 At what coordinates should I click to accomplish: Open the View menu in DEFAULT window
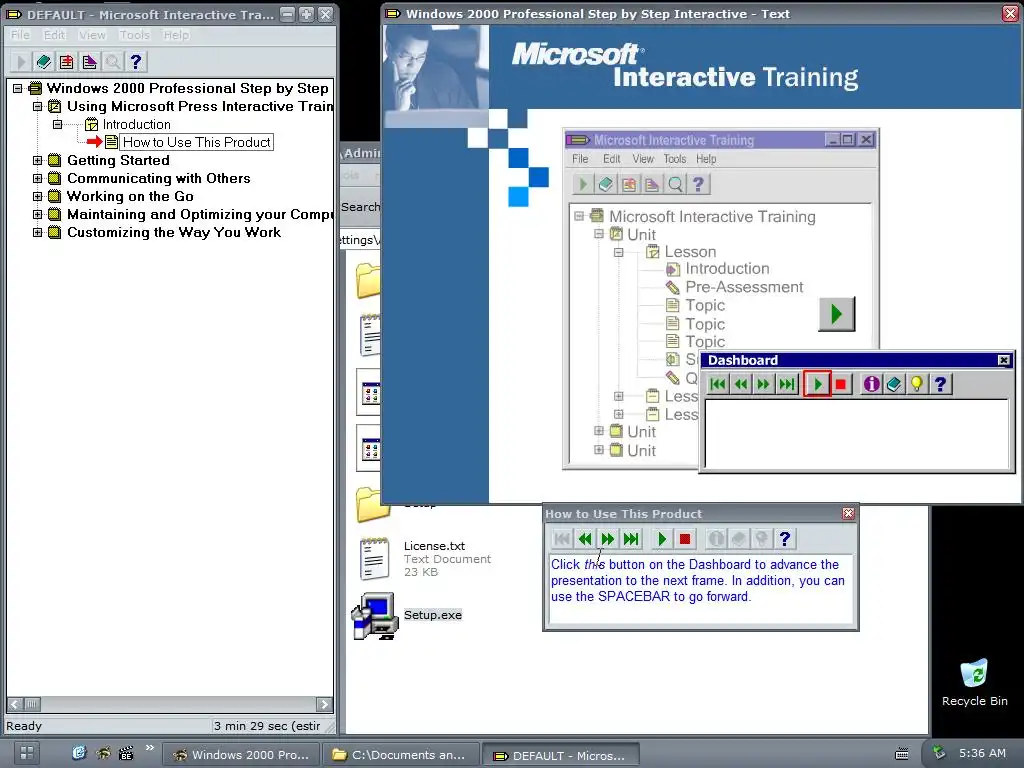coord(92,35)
